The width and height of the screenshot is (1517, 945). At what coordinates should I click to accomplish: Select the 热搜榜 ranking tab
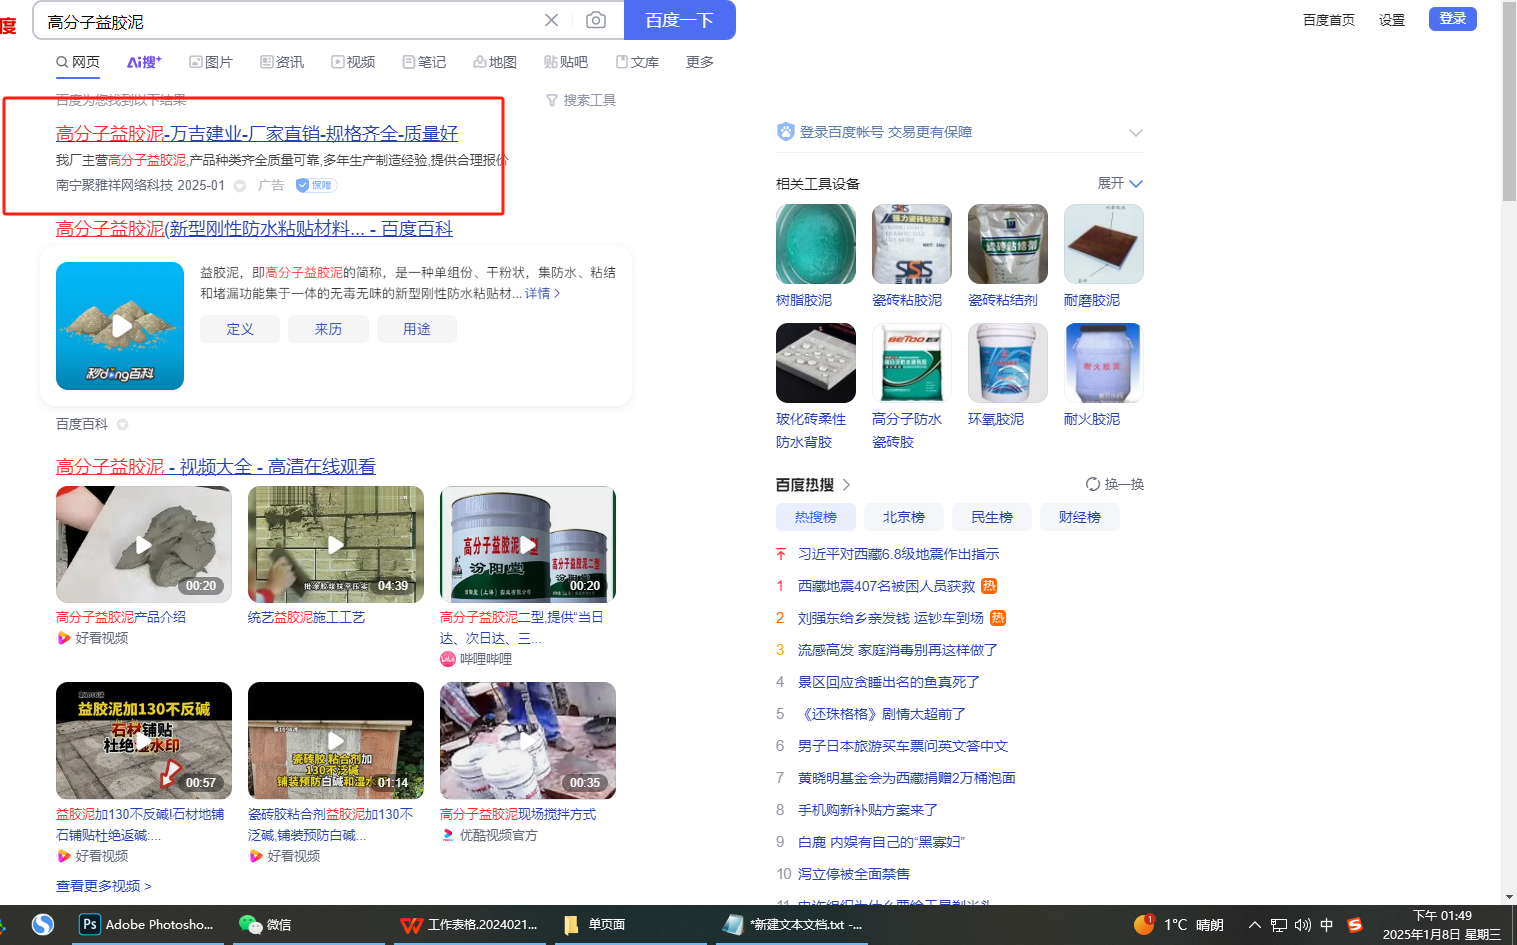click(x=816, y=517)
